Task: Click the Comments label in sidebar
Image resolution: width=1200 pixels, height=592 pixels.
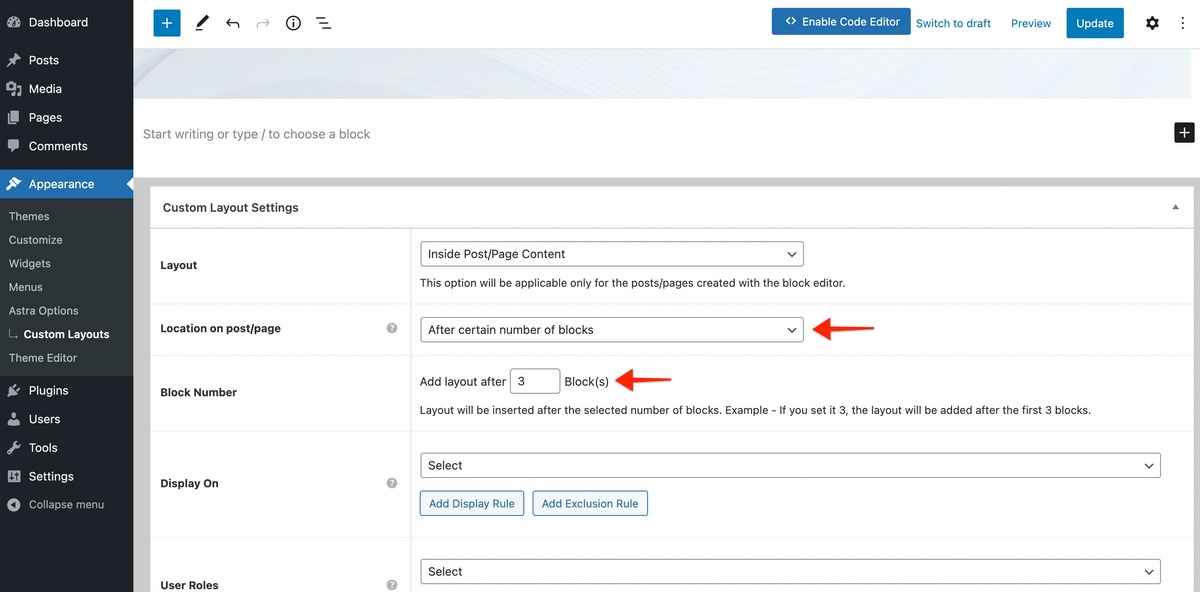Action: point(58,146)
